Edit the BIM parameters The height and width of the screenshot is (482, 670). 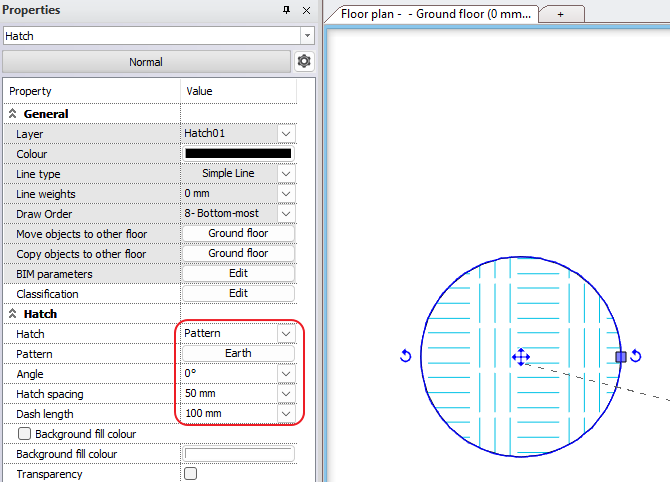tap(238, 274)
